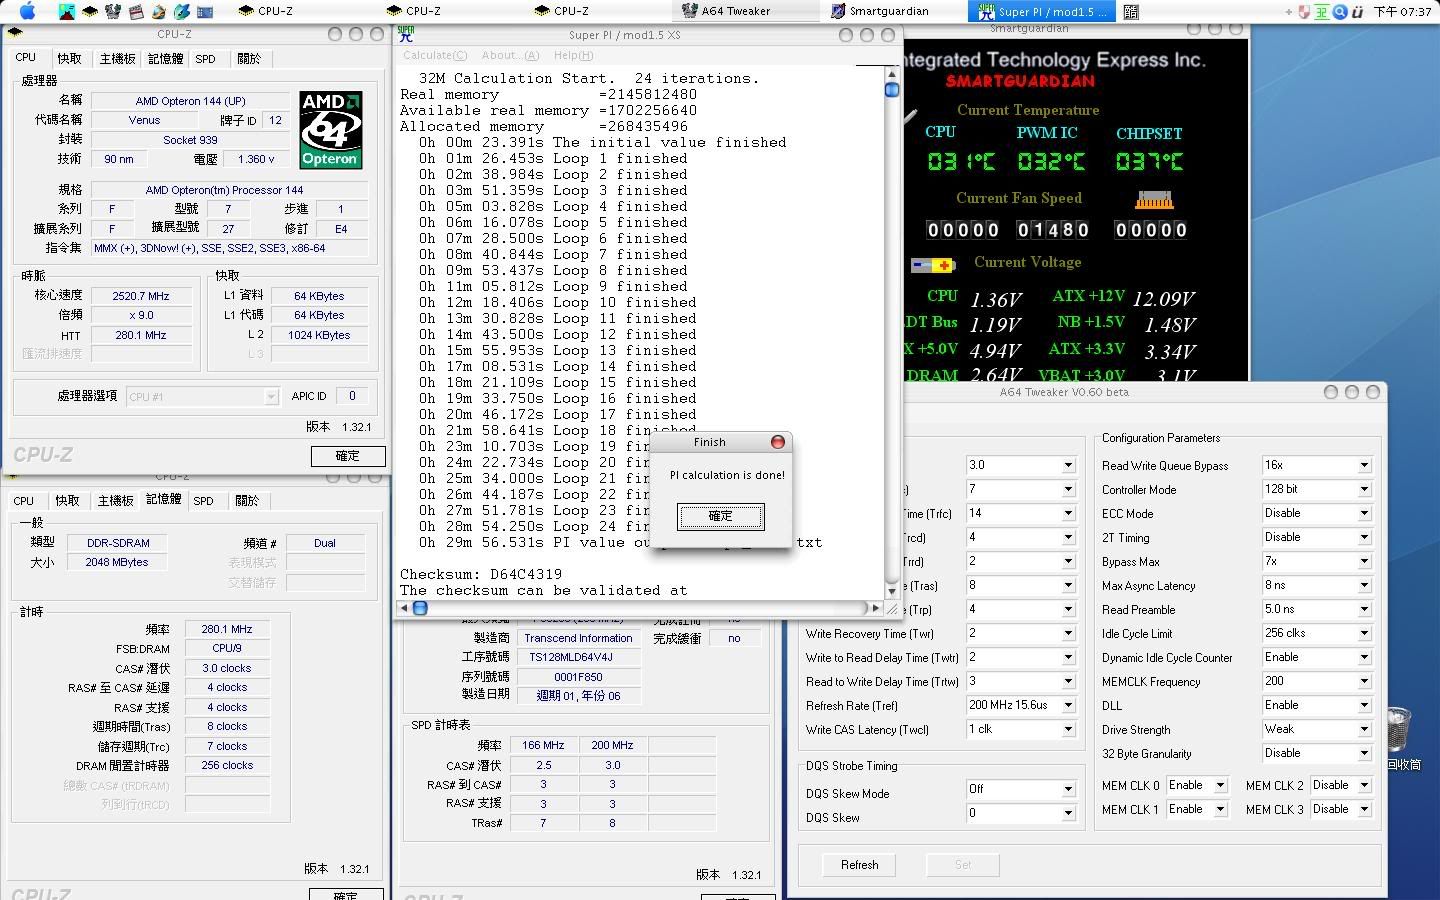Click Super PI vertical scrollbar thumb
The width and height of the screenshot is (1440, 900).
[892, 90]
